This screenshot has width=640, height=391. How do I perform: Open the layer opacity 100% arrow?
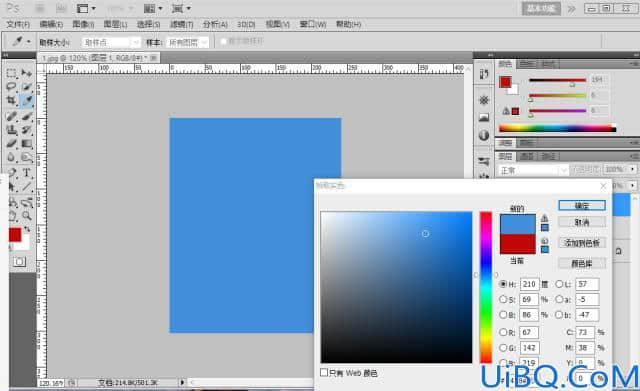[x=633, y=169]
